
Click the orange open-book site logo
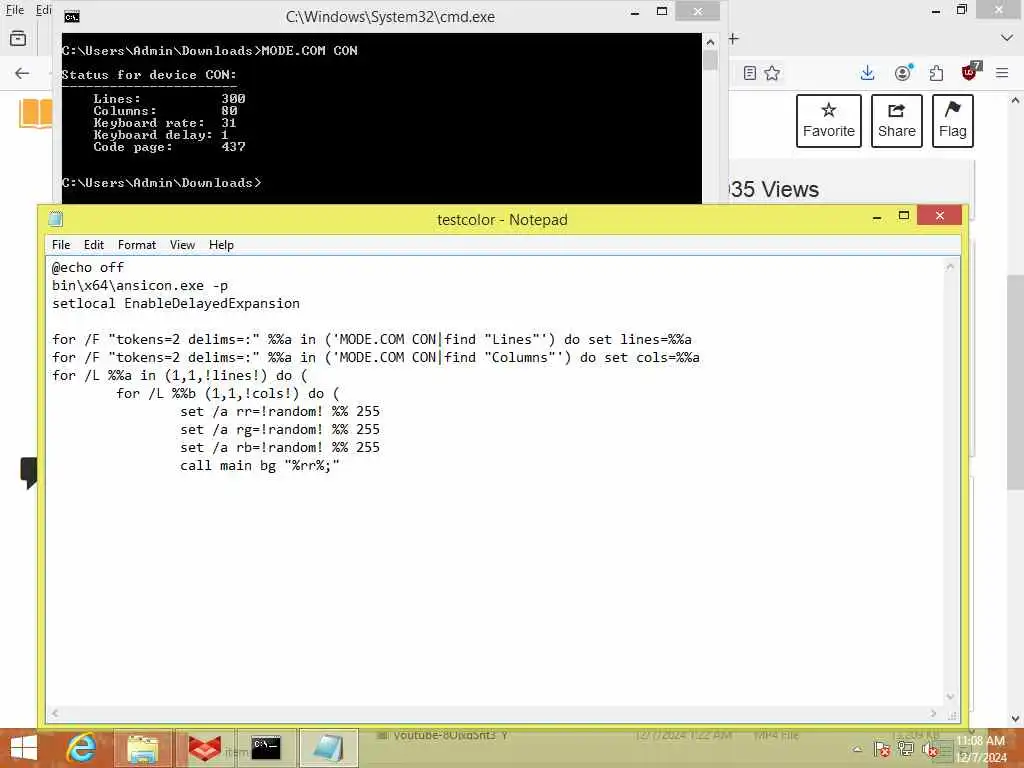pos(35,113)
